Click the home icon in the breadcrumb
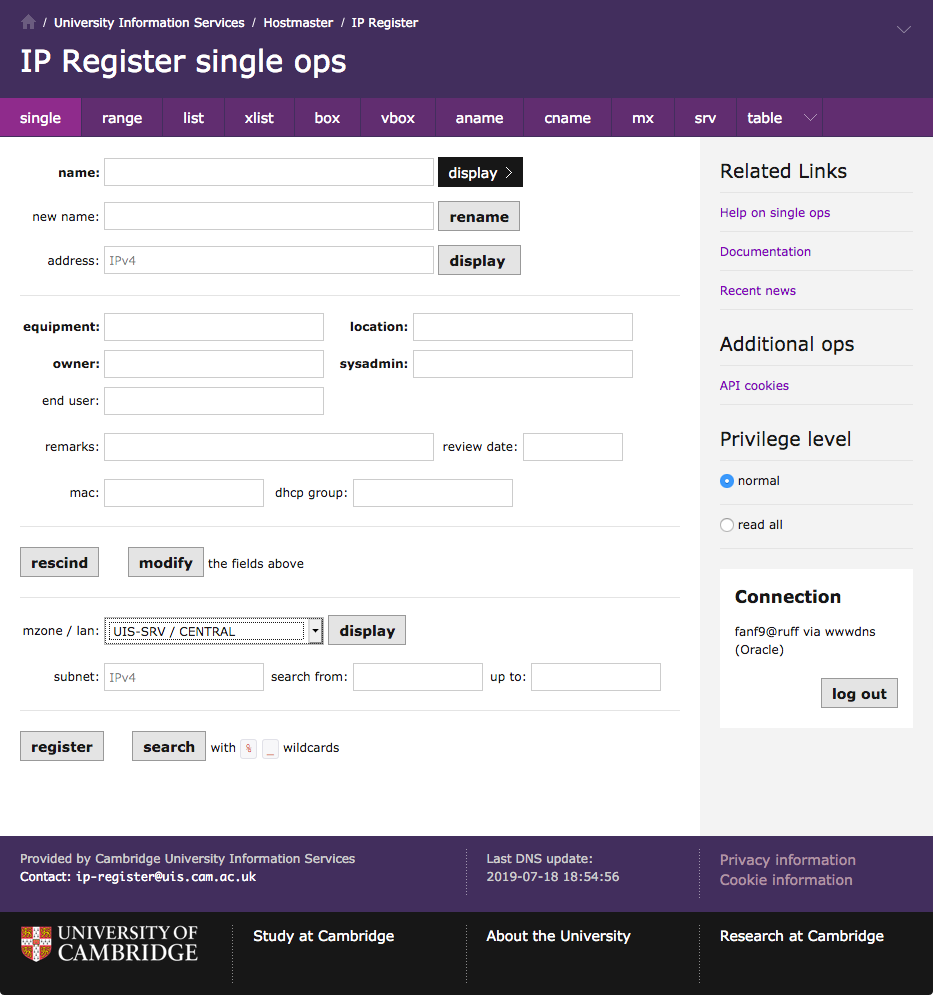Screen dimensions: 933x995 pos(28,22)
